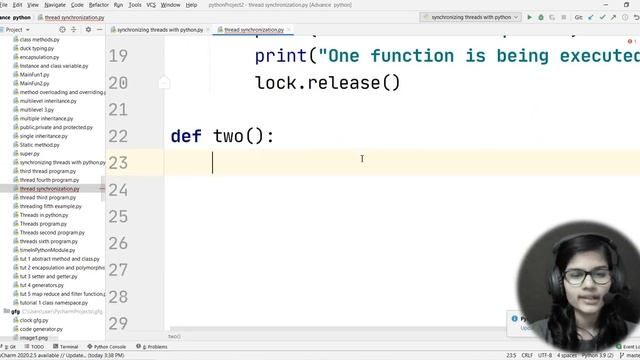Open the Run menu

click(118, 5)
